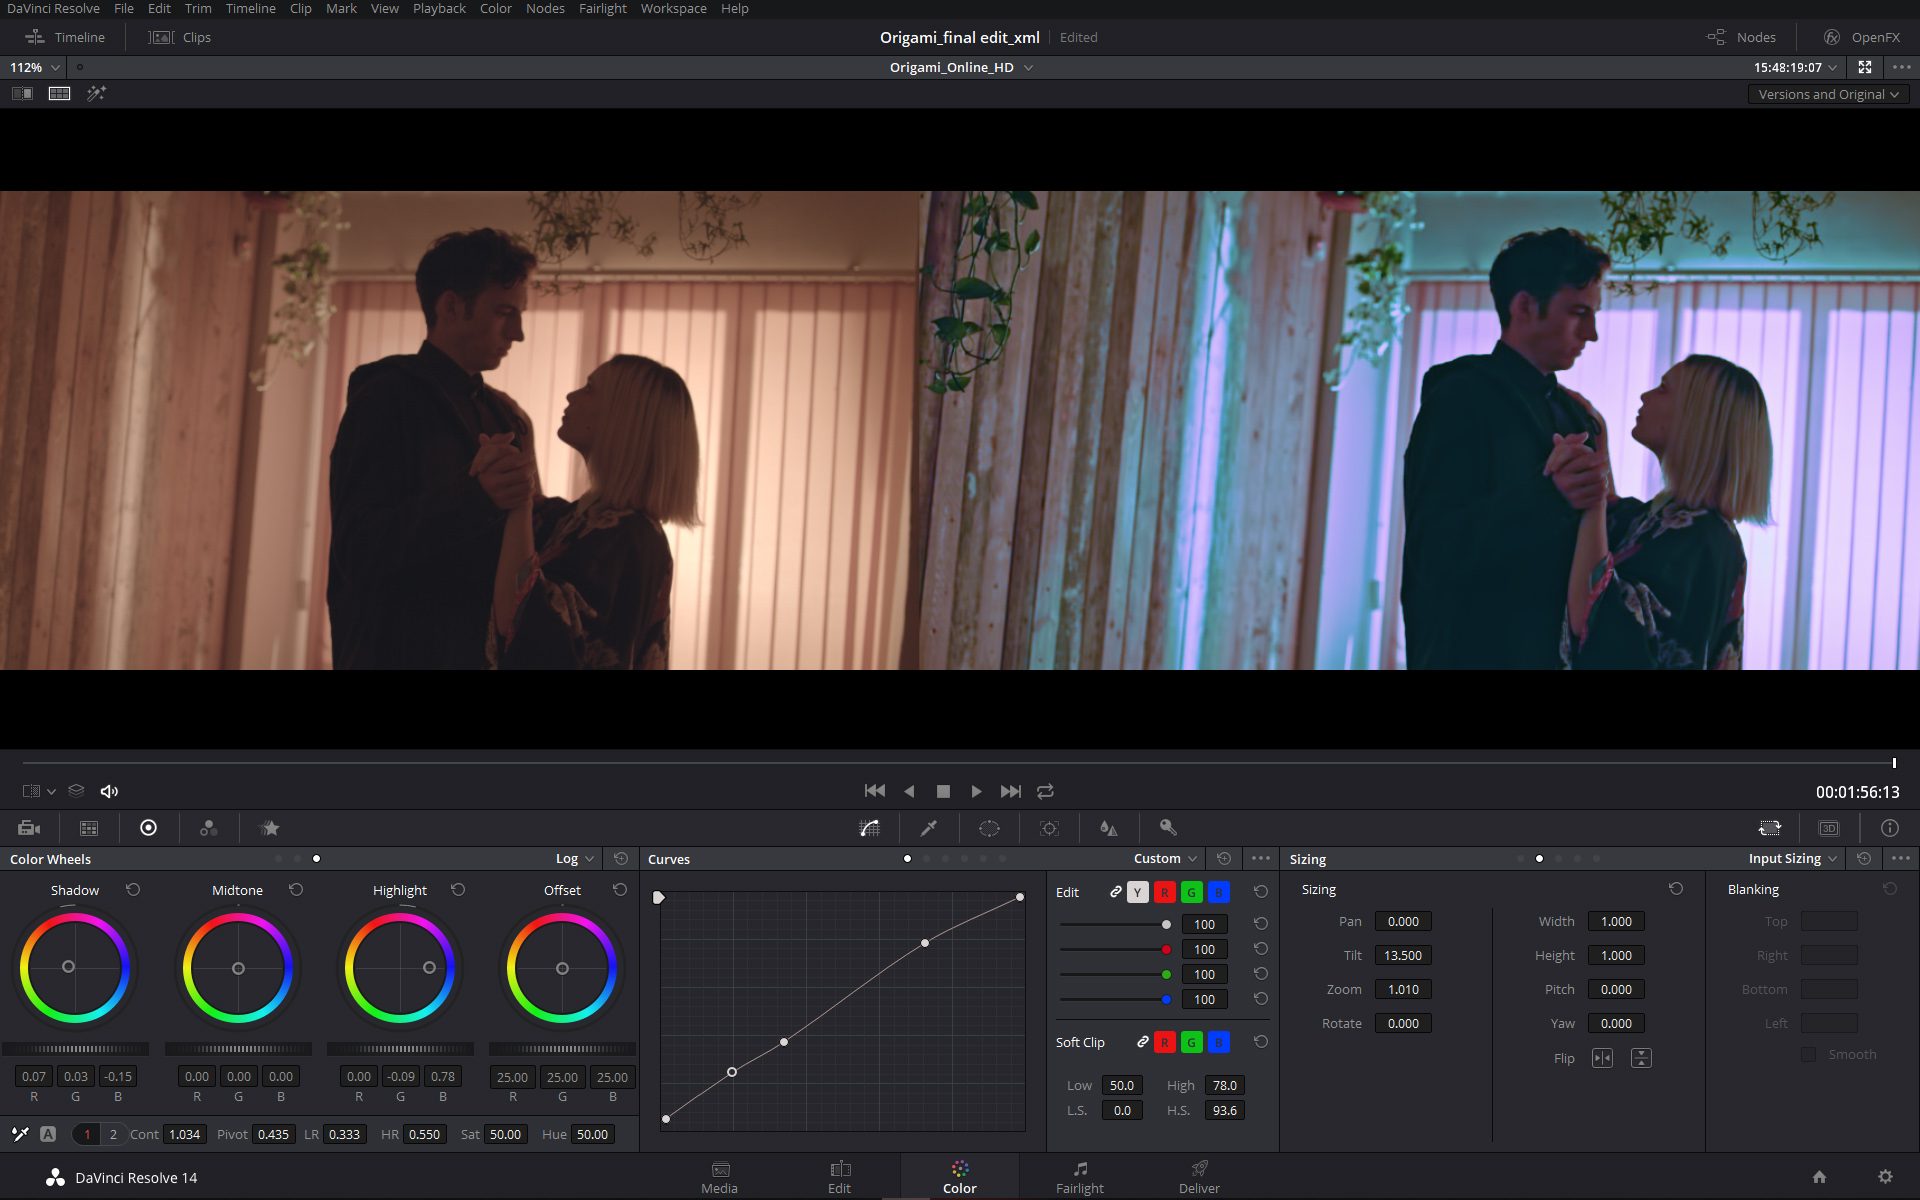Screen dimensions: 1920x1200
Task: Click the Camera Raw palette icon
Action: 29,828
